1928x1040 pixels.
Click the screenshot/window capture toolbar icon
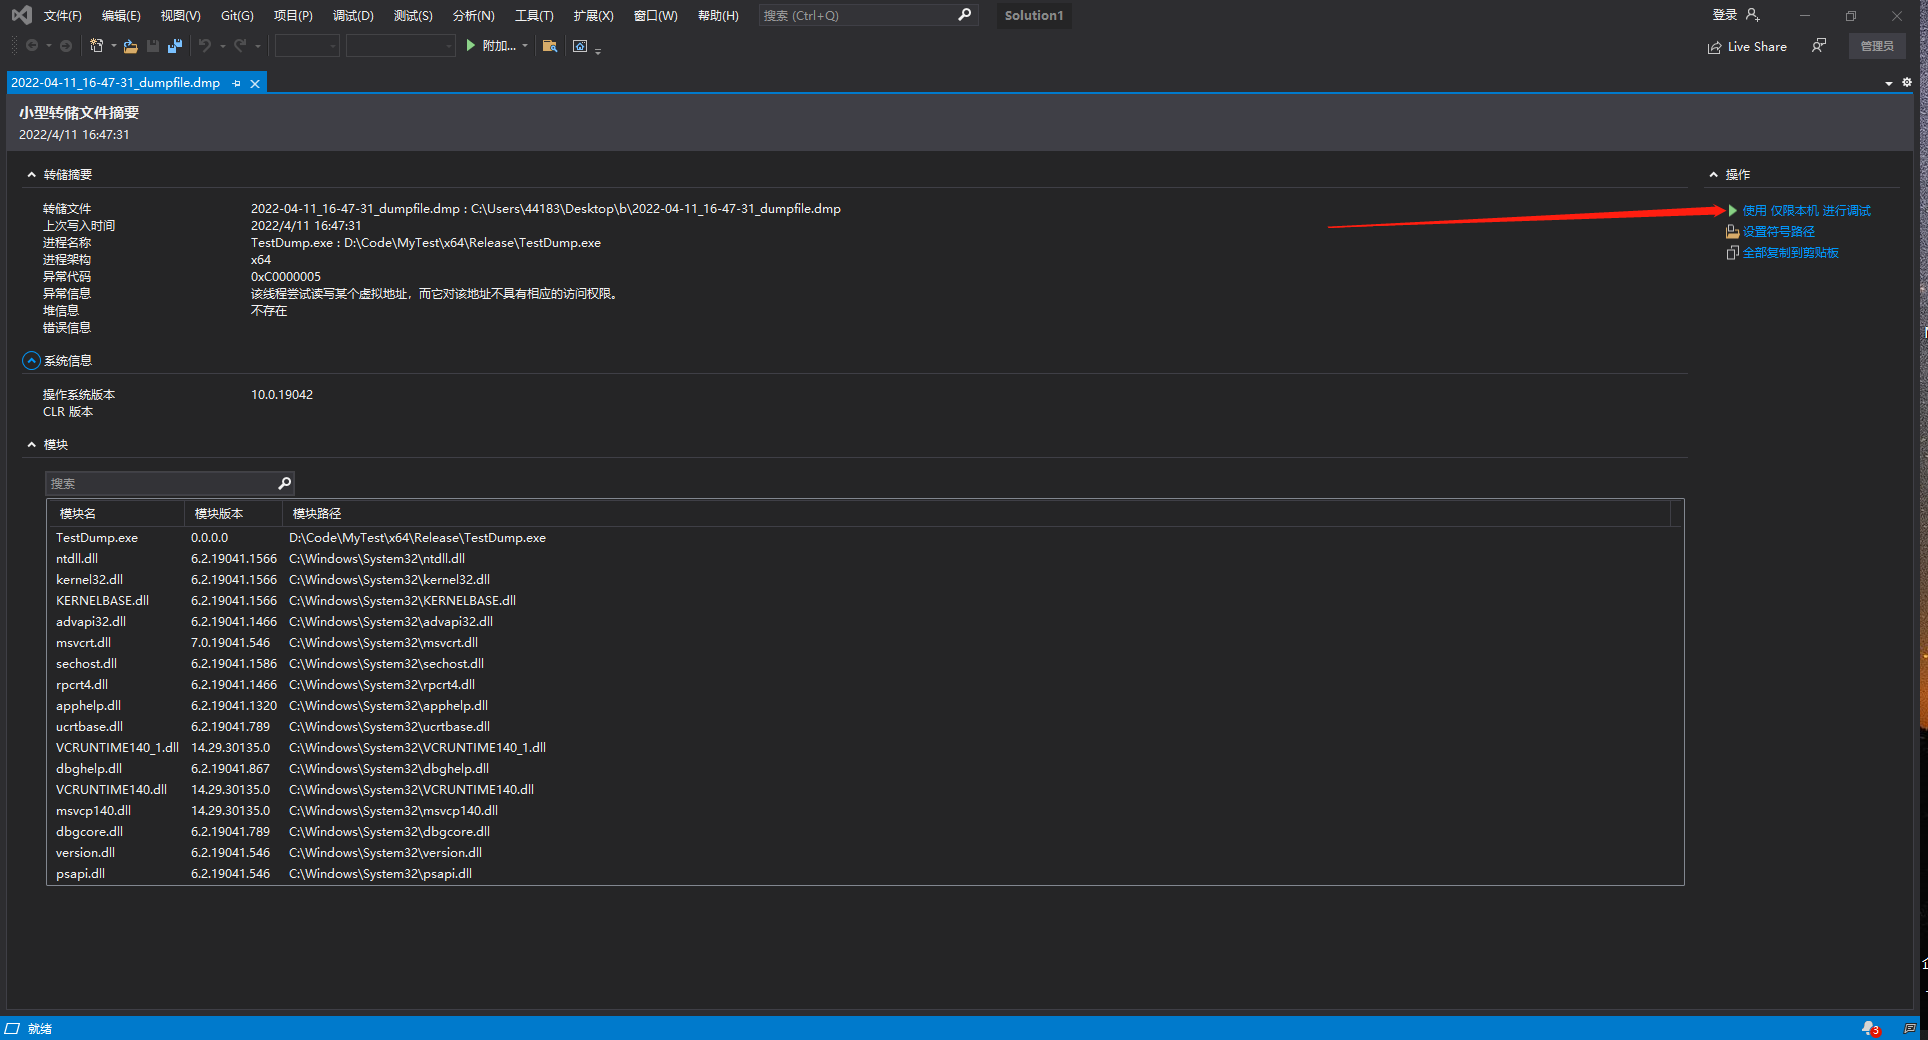pos(580,46)
